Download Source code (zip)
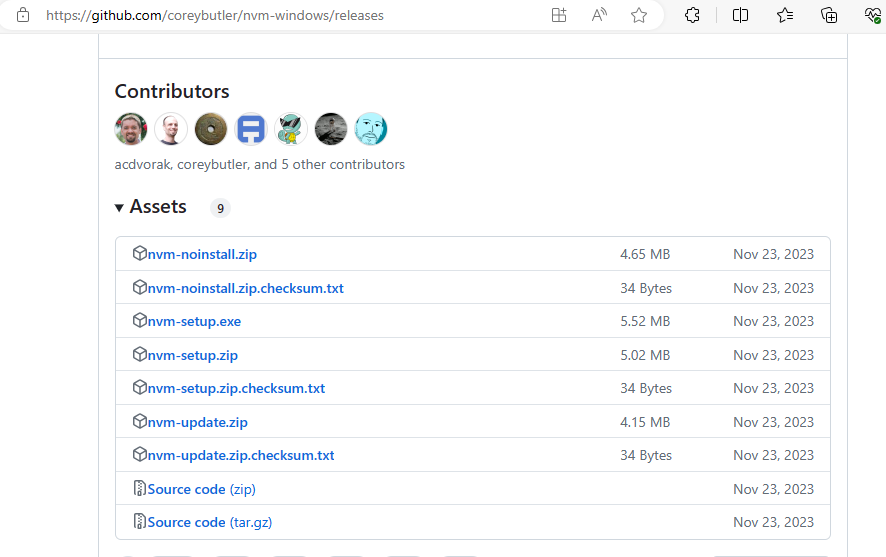 (x=201, y=489)
